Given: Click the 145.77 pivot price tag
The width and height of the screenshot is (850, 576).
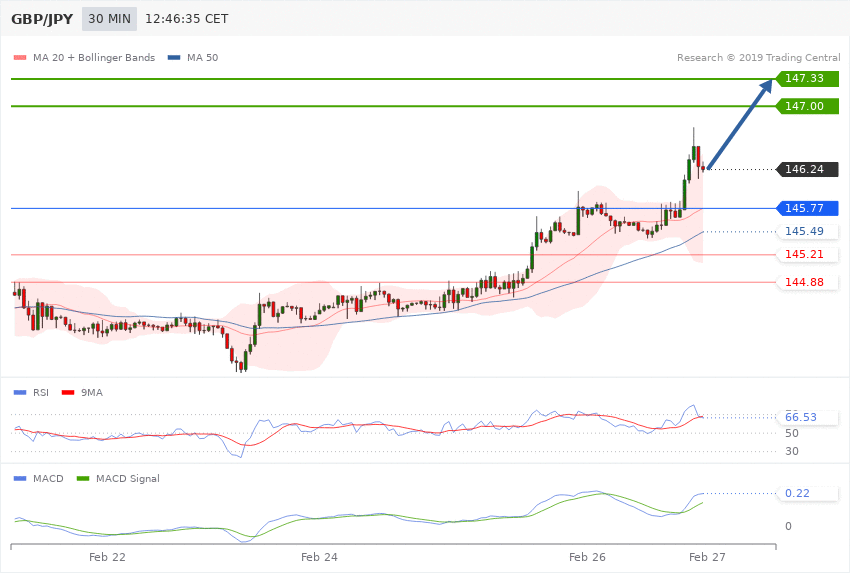Looking at the screenshot, I should 808,208.
